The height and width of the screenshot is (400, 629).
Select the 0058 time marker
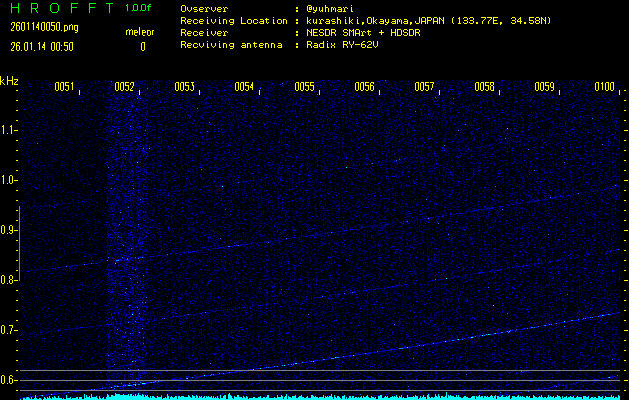click(x=484, y=87)
